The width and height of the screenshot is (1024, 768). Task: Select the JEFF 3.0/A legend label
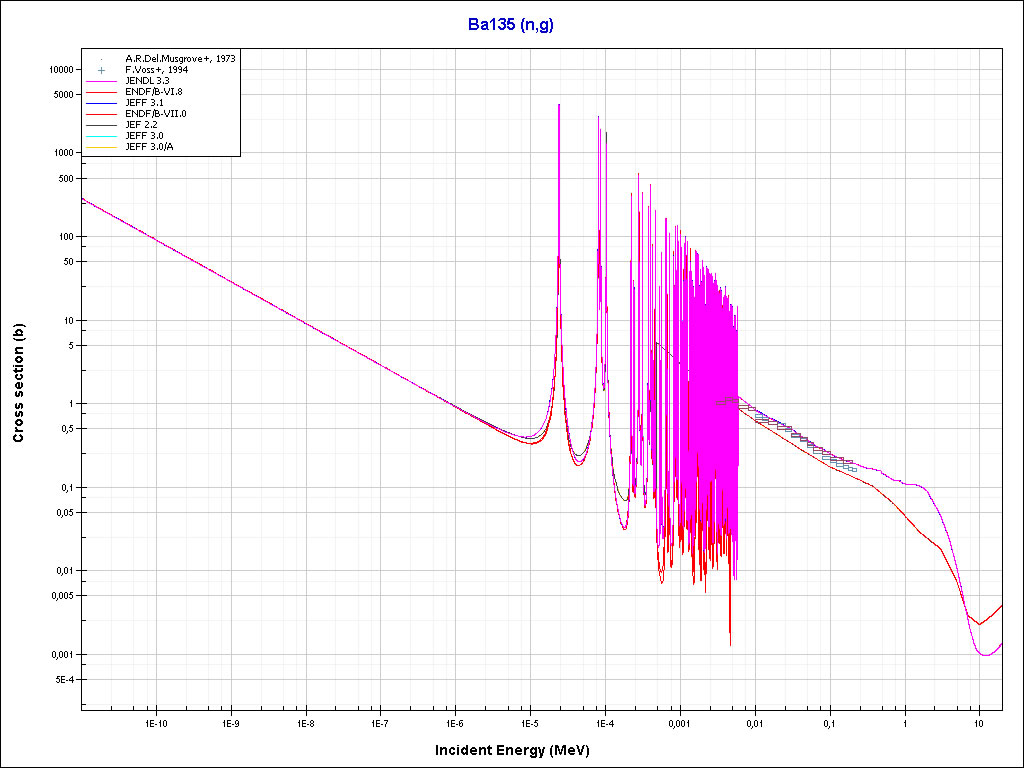pyautogui.click(x=148, y=147)
